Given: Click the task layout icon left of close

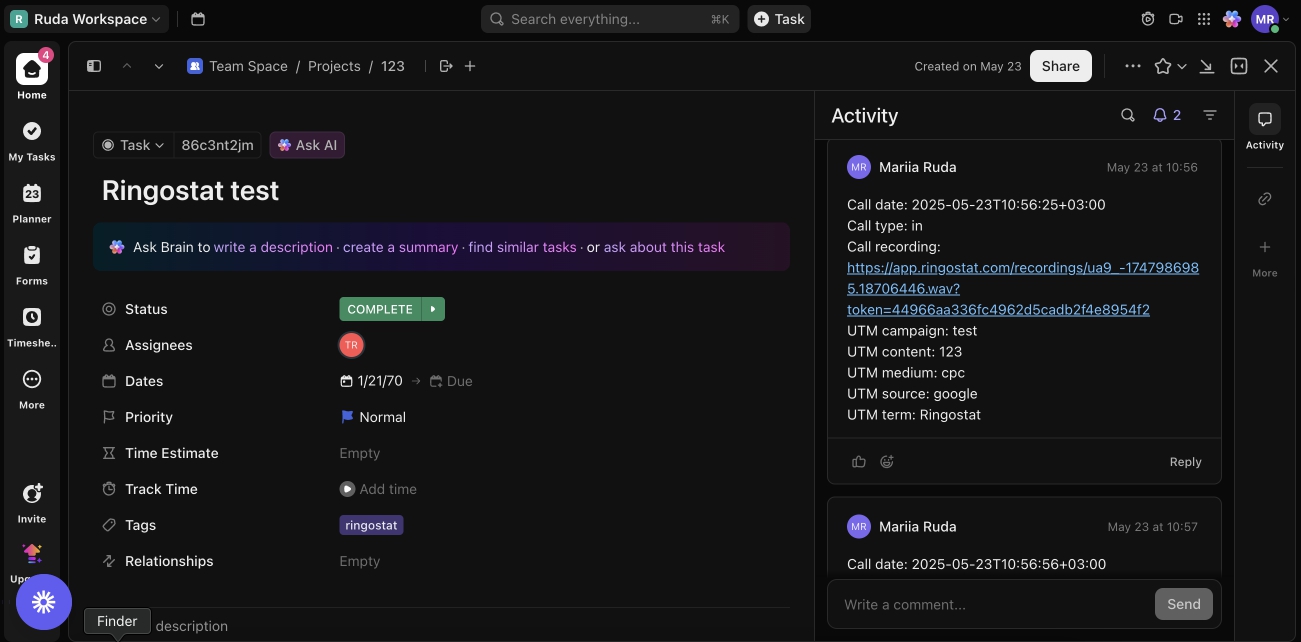Looking at the screenshot, I should (1239, 66).
